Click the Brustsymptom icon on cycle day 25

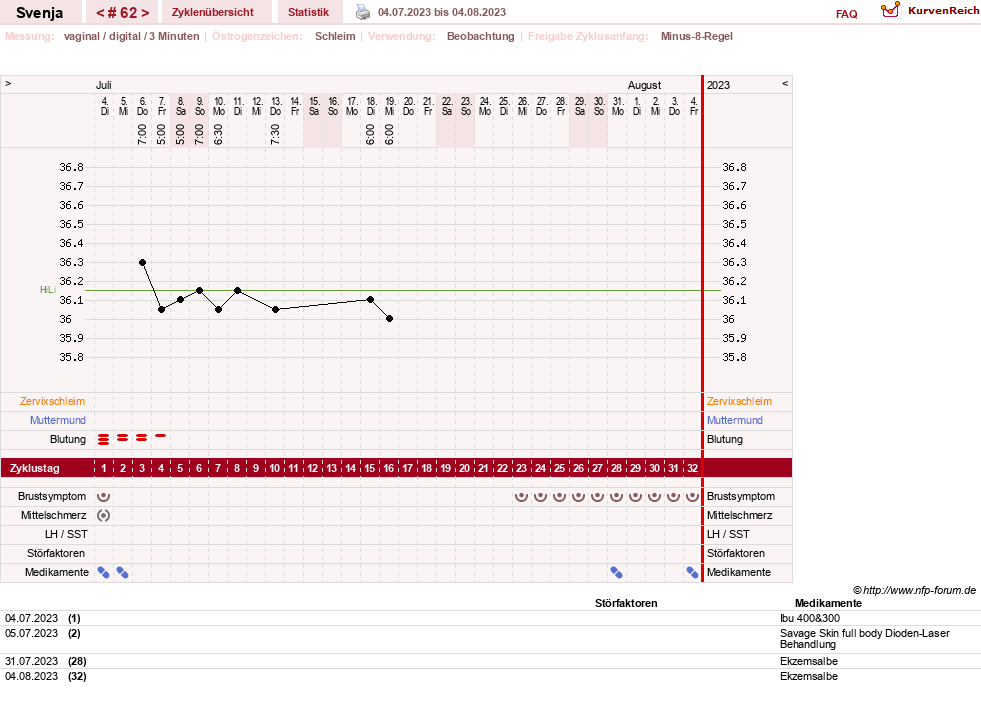pos(559,496)
